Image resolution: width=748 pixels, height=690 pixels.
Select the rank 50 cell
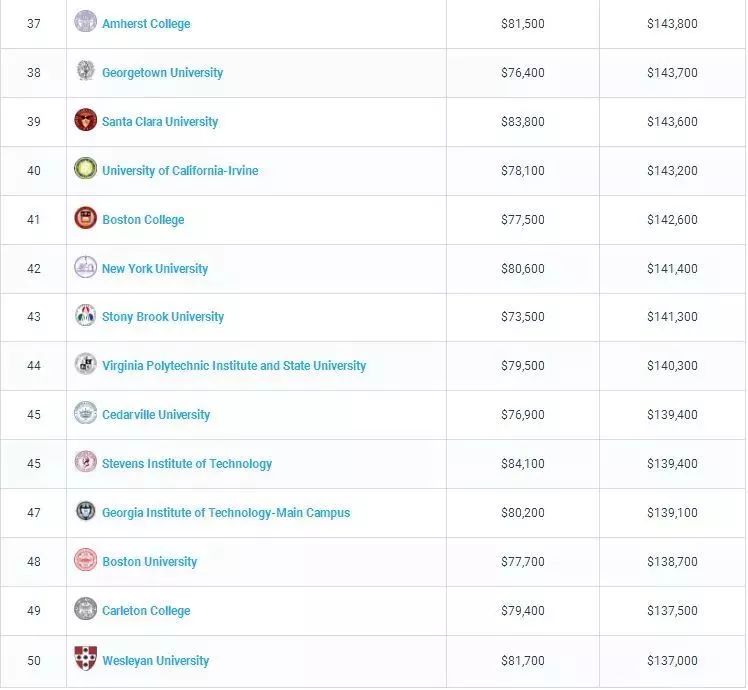pos(34,661)
